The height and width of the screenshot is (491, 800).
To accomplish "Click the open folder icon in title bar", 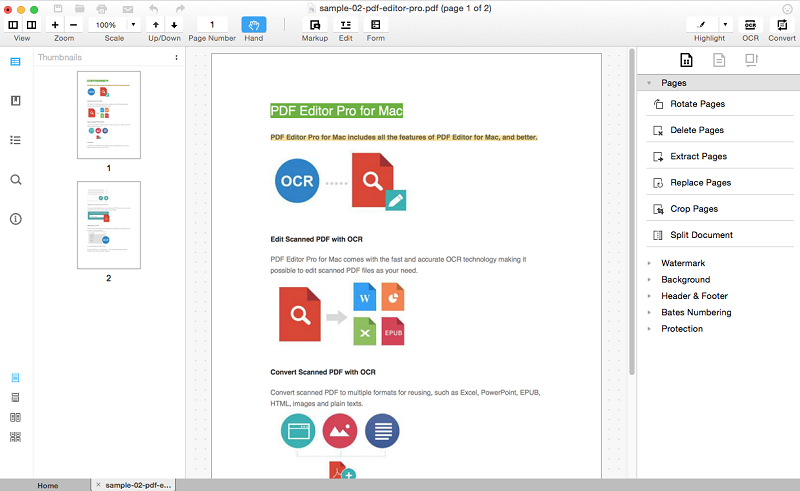I will (80, 9).
